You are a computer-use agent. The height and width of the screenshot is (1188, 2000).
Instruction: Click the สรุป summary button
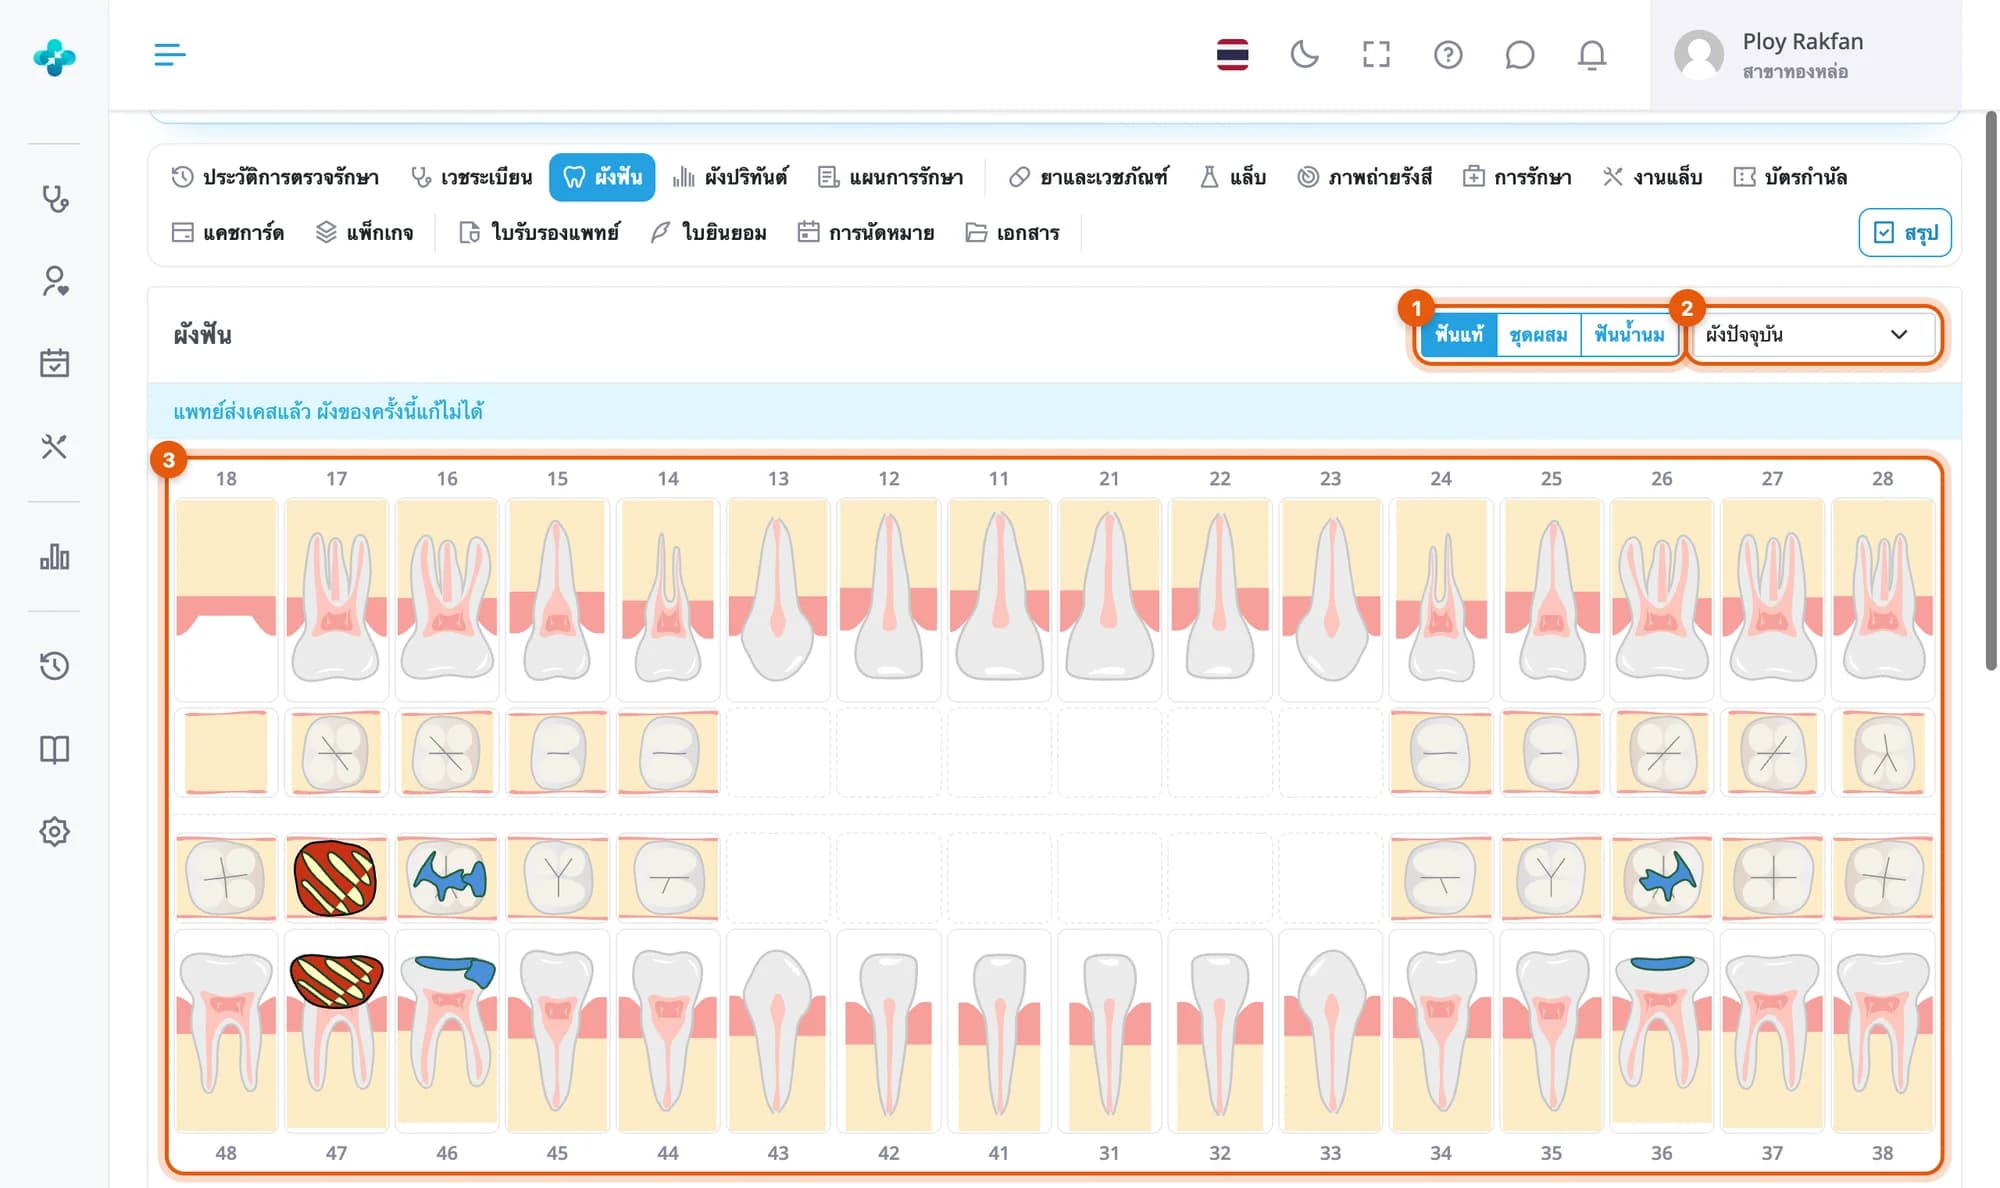(1905, 232)
